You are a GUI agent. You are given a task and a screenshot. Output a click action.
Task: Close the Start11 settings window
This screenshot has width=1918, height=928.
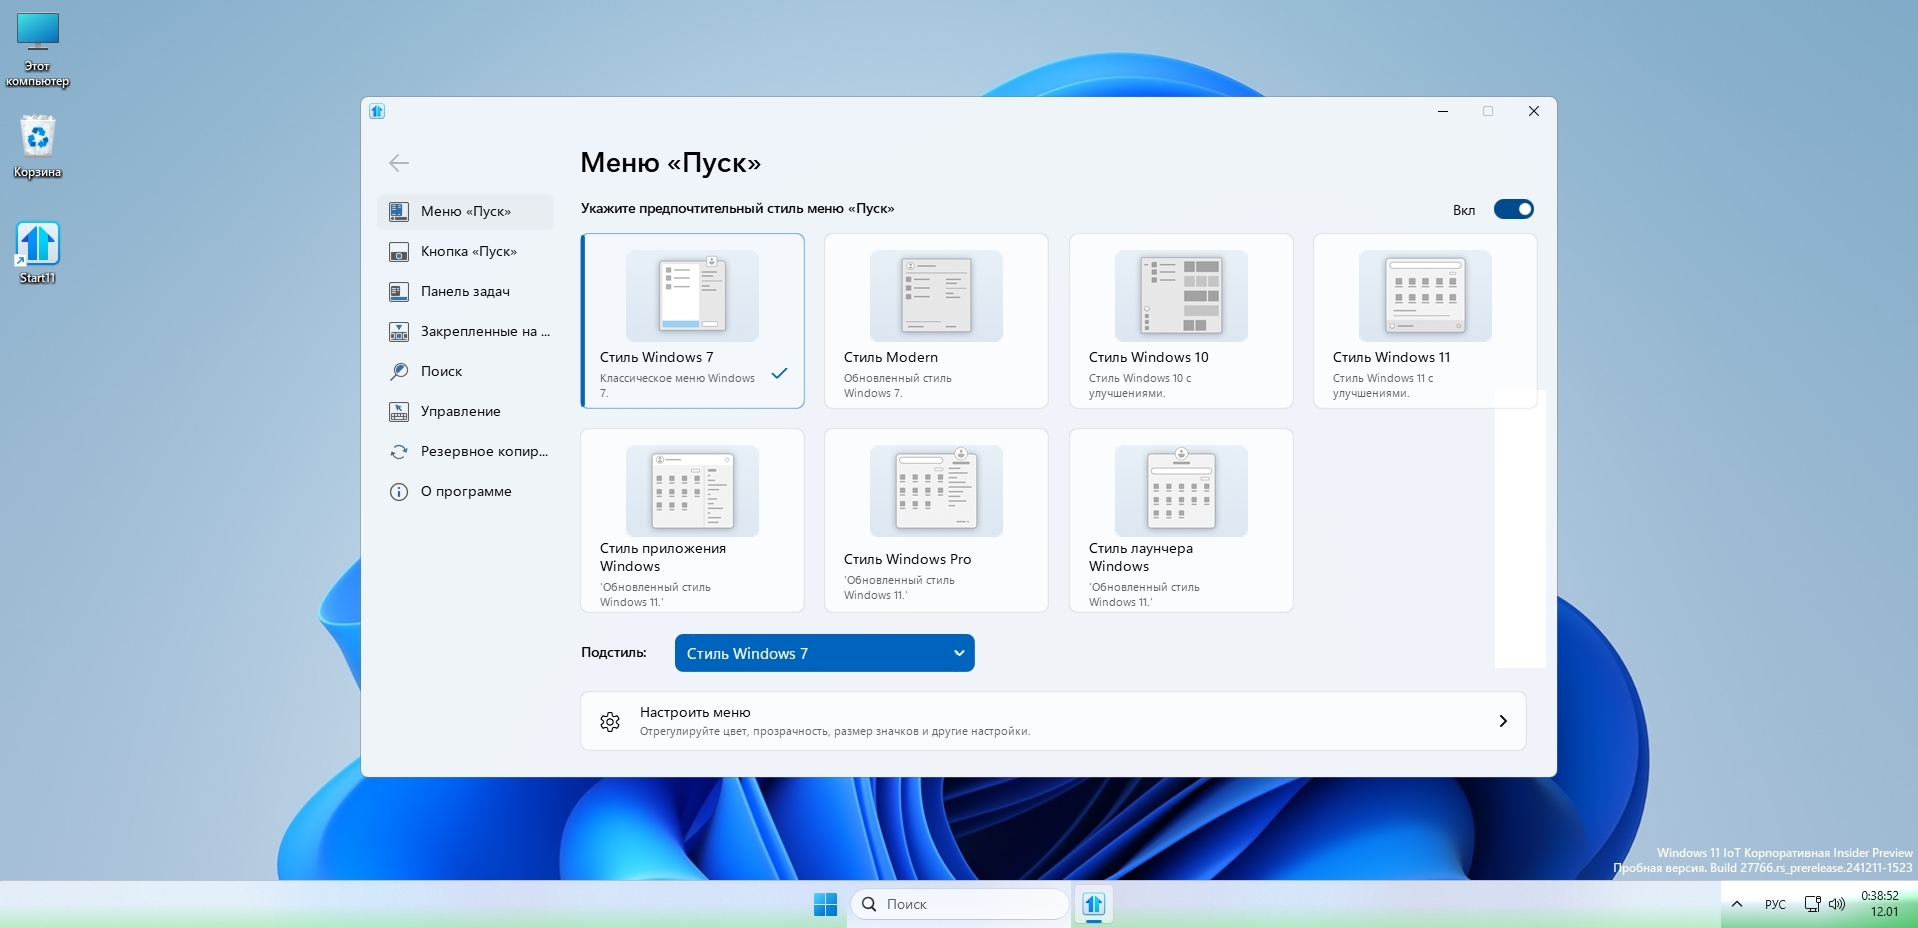coord(1534,111)
